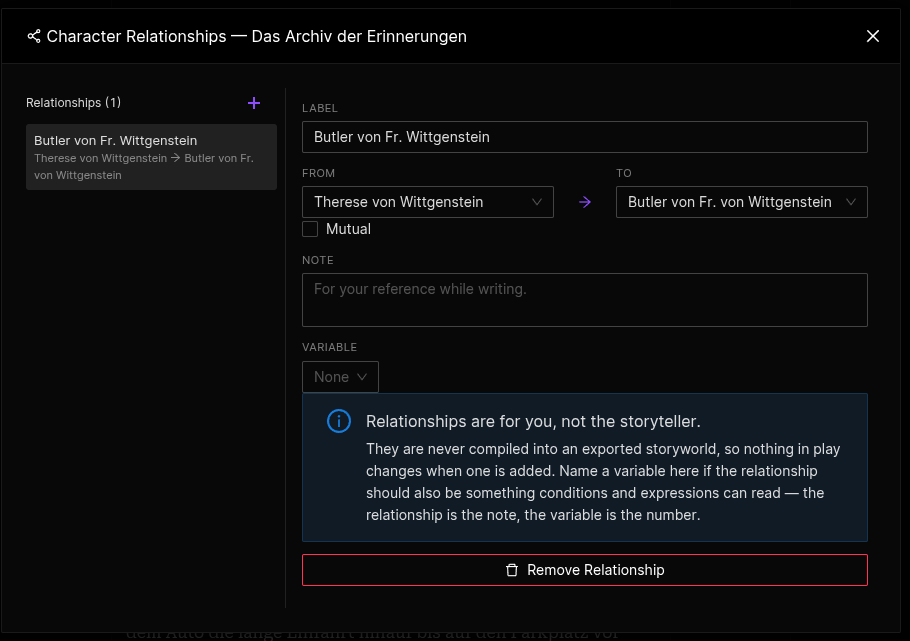Click into the Label text field
This screenshot has height=641, width=910.
(584, 137)
